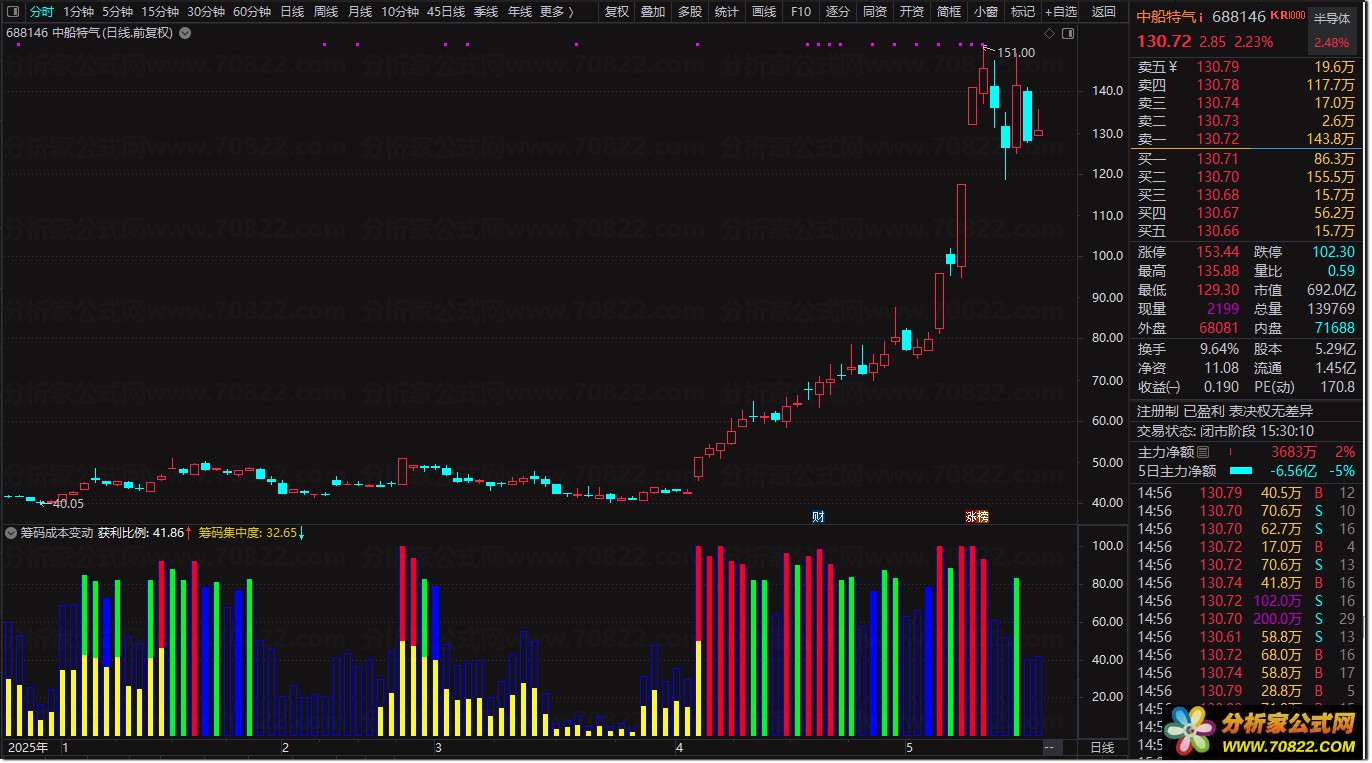Click the 返回 back button
The height and width of the screenshot is (763, 1372).
(x=1104, y=12)
